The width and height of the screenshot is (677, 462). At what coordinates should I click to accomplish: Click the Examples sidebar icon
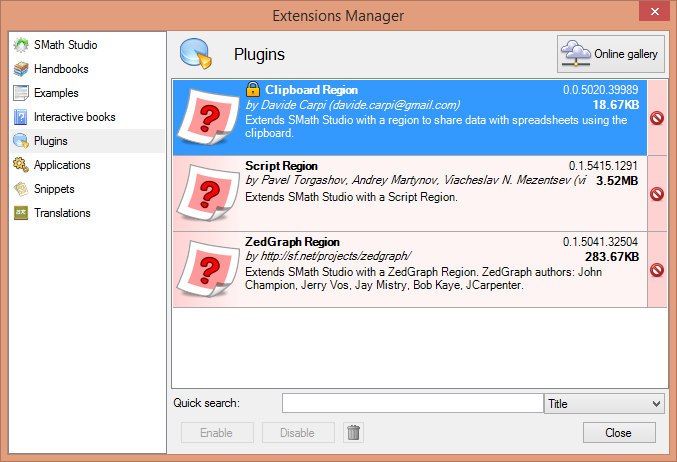(x=21, y=93)
